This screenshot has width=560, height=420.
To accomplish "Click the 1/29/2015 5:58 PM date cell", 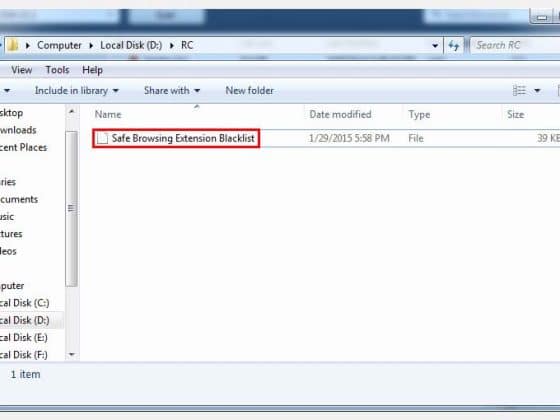I will coord(349,138).
